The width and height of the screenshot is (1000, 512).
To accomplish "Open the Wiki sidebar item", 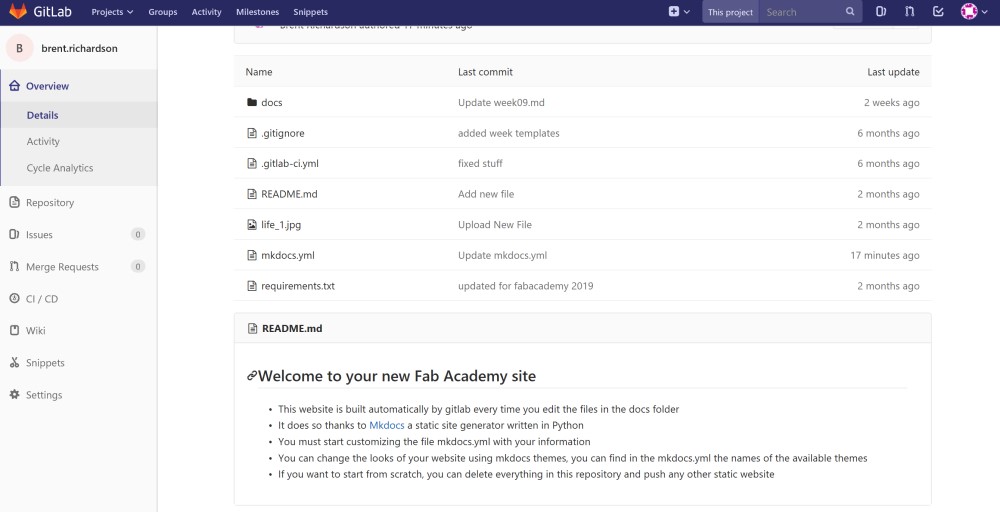I will pyautogui.click(x=36, y=331).
